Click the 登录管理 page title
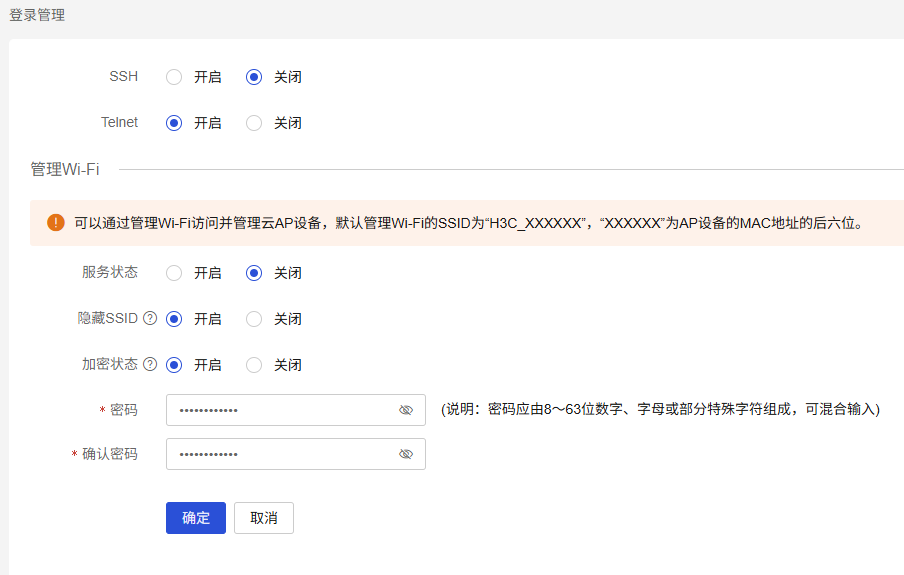The height and width of the screenshot is (575, 904). click(x=37, y=15)
